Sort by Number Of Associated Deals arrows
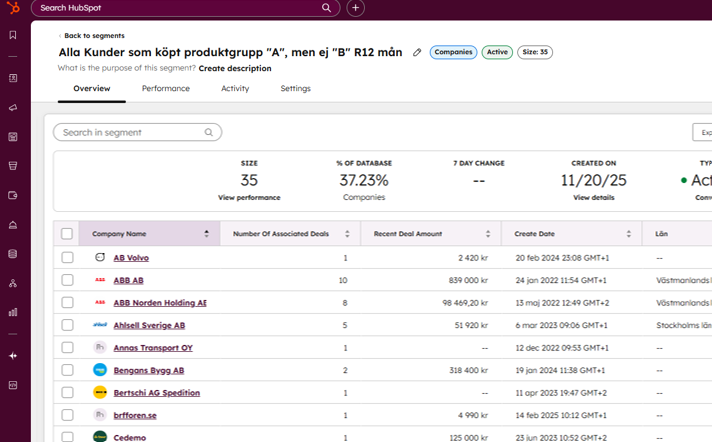Screen dimensions: 712x442 click(347, 233)
